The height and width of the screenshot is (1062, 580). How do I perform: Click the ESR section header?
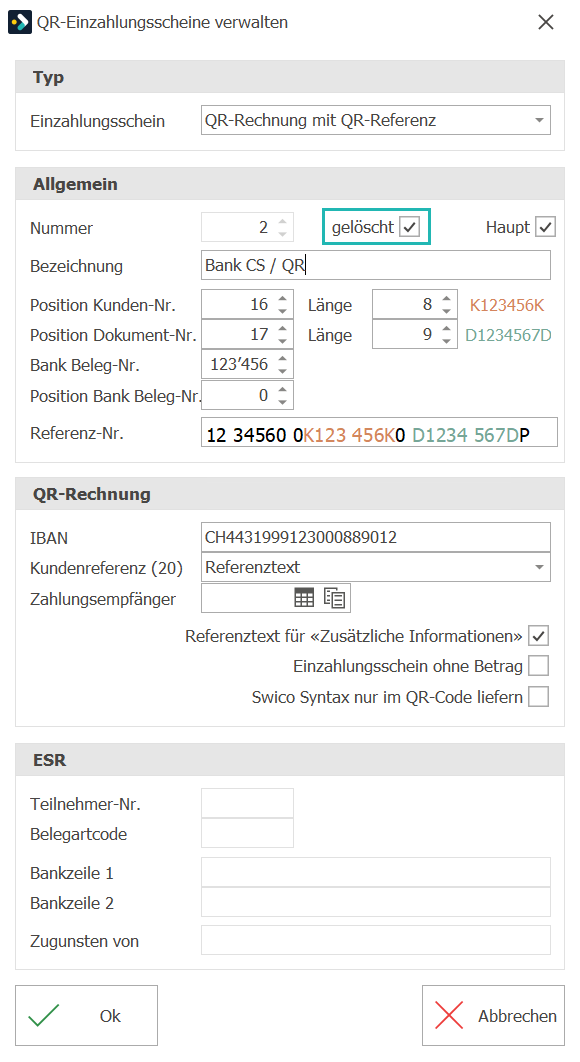(290, 760)
